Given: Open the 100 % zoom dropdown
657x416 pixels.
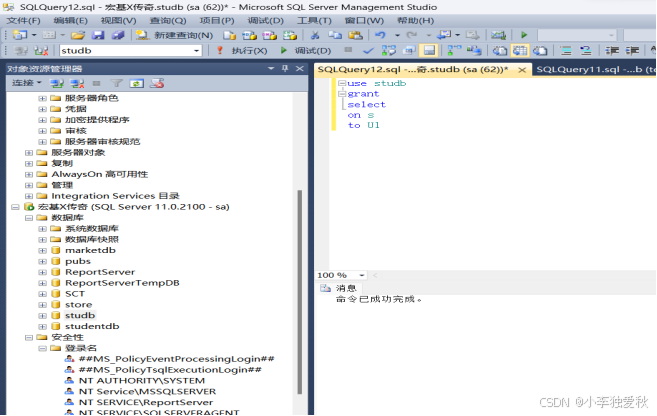Looking at the screenshot, I should (x=362, y=275).
